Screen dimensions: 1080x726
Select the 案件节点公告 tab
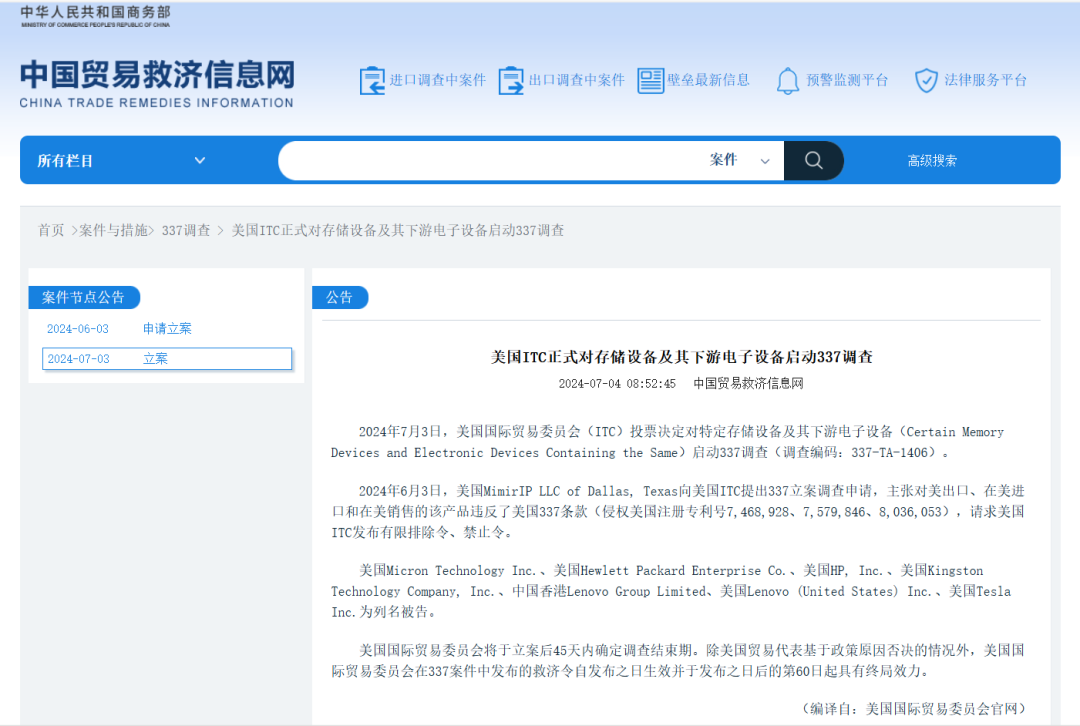coord(83,297)
